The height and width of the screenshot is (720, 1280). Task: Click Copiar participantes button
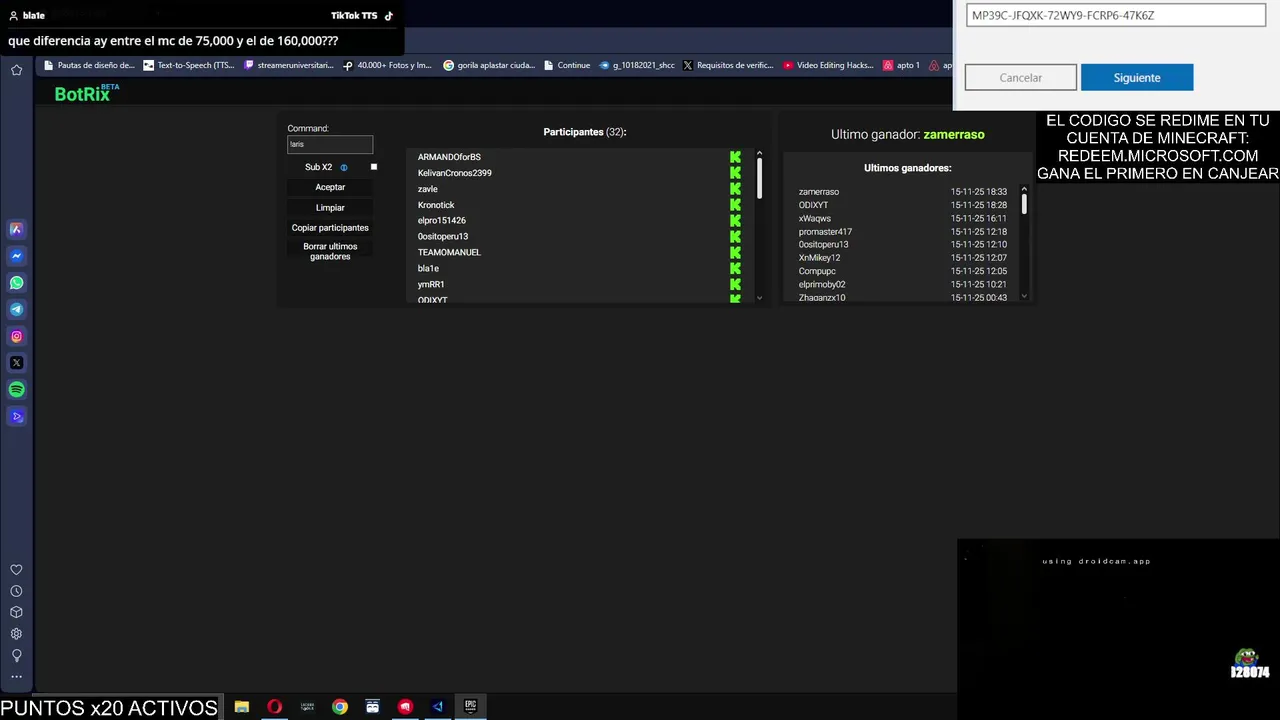(330, 228)
